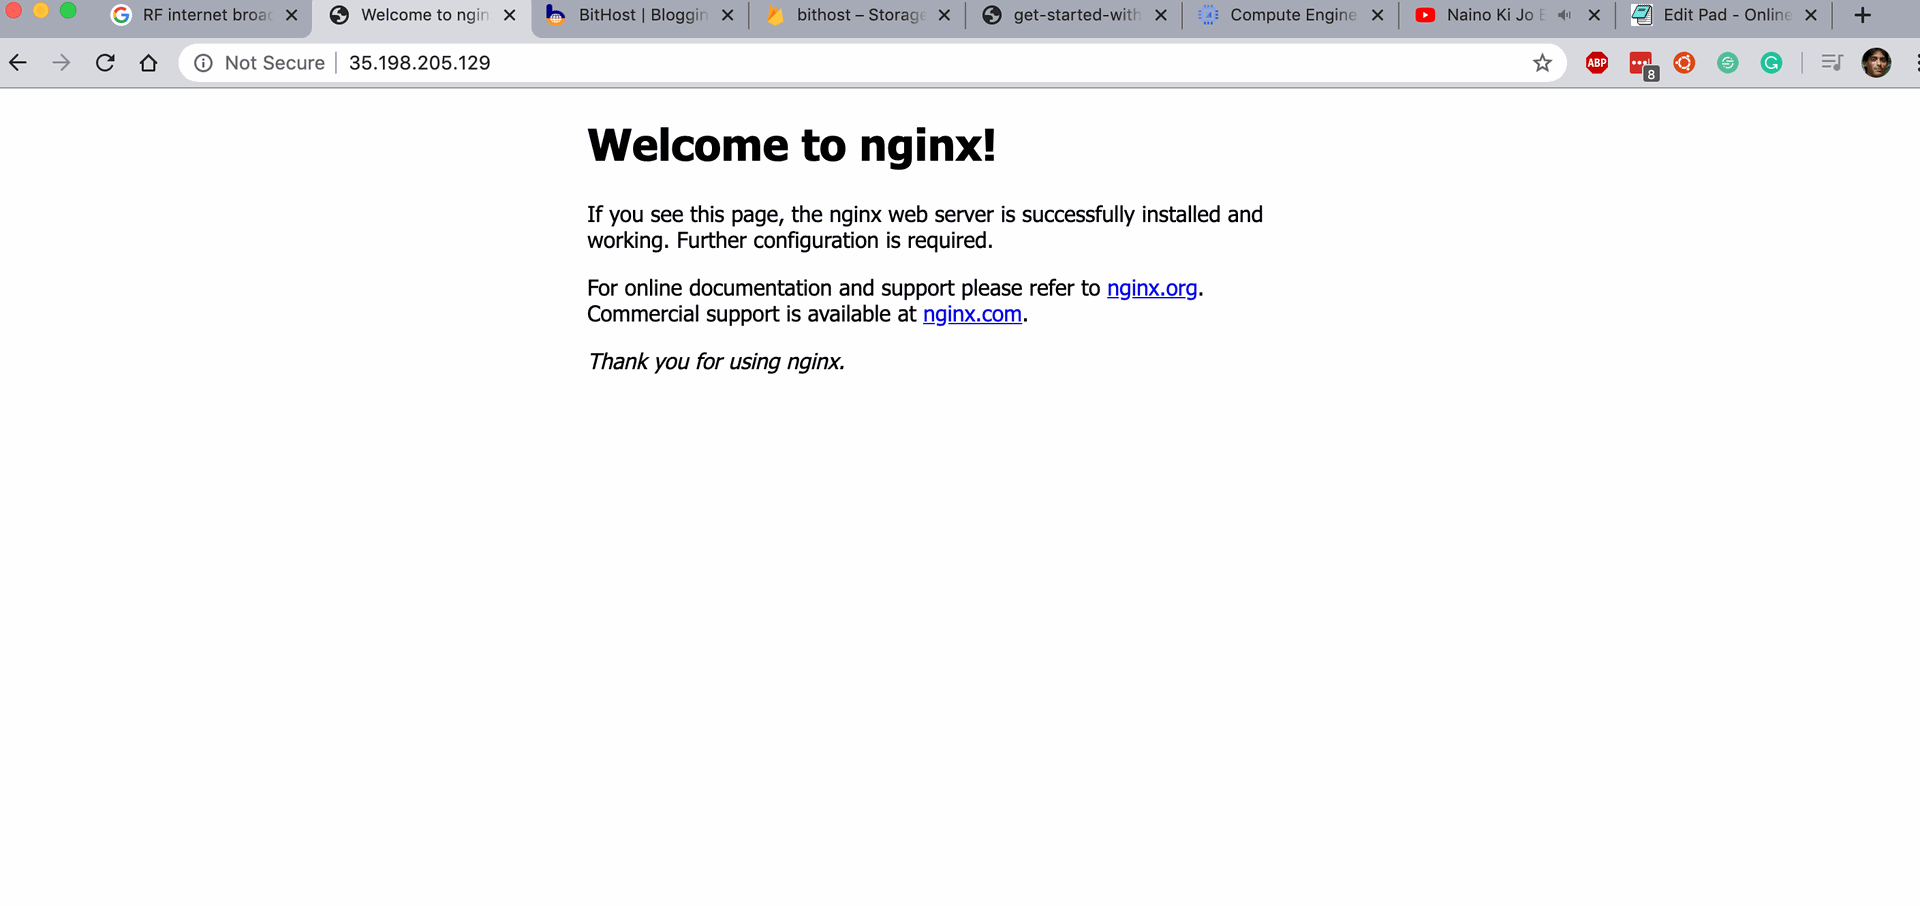Switch to the Edit Pad Online tab

tap(1726, 15)
